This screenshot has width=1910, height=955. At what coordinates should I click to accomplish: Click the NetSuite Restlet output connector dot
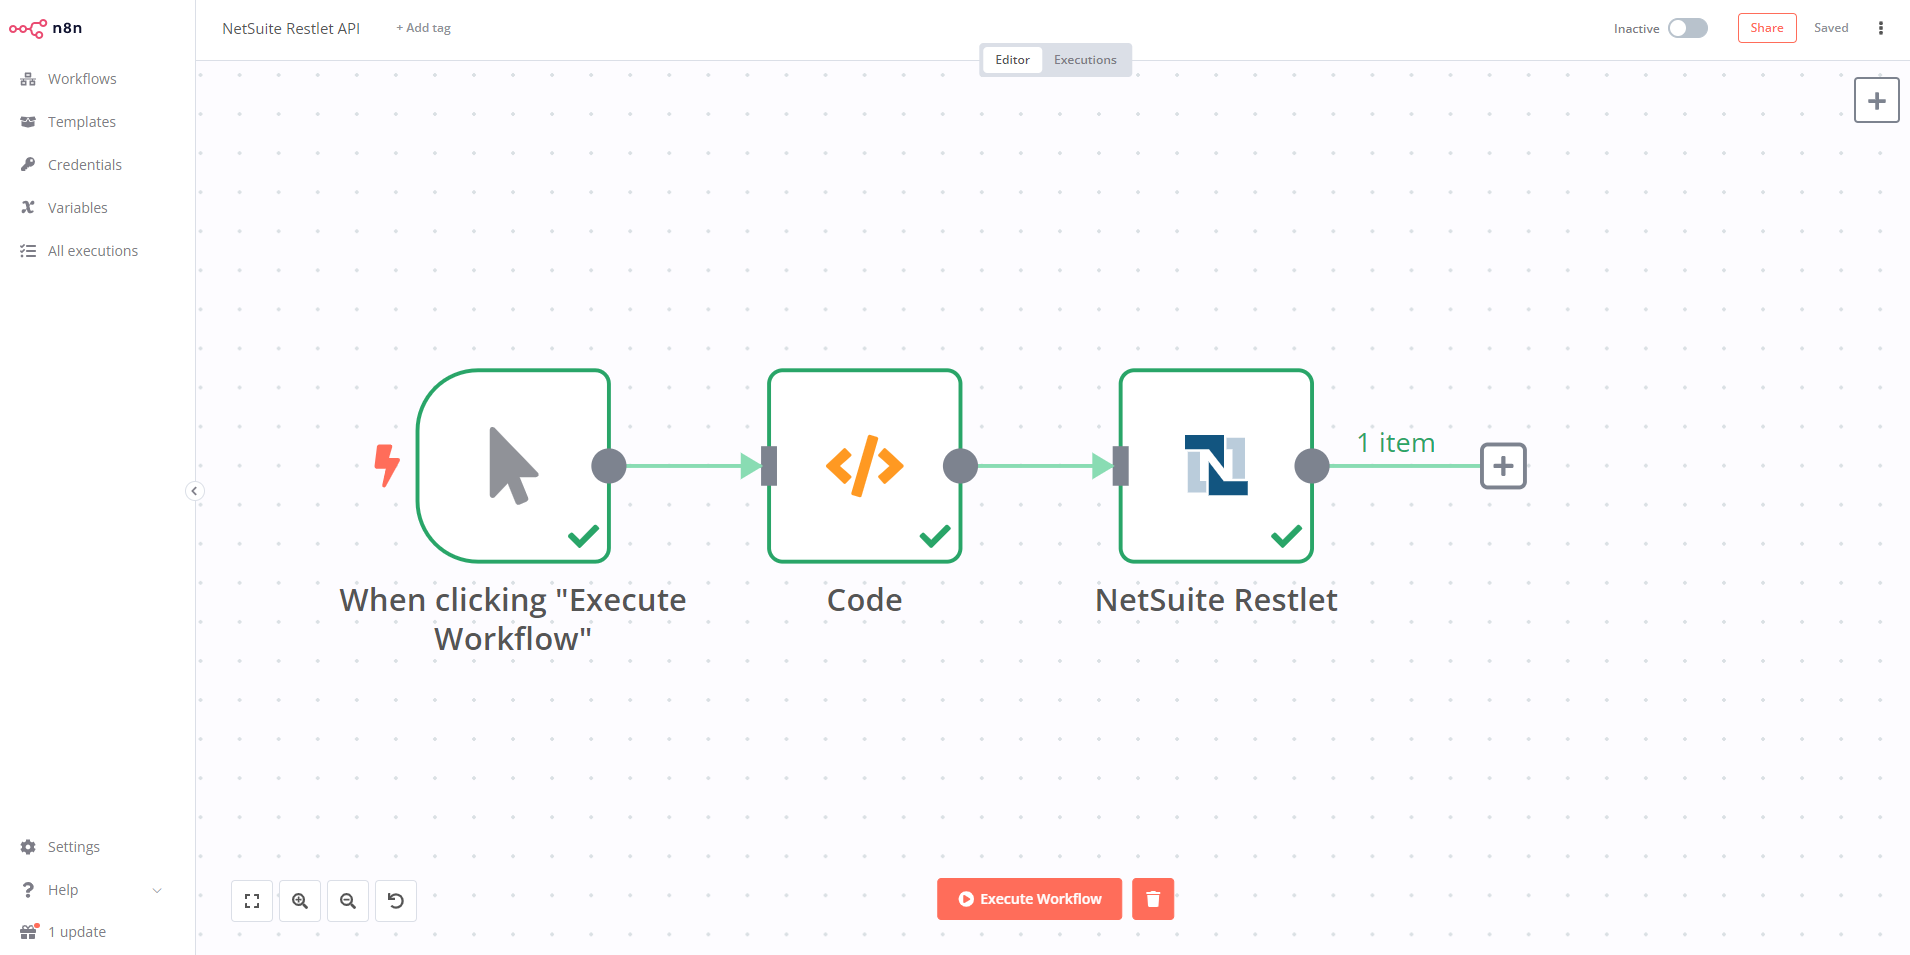coord(1312,466)
